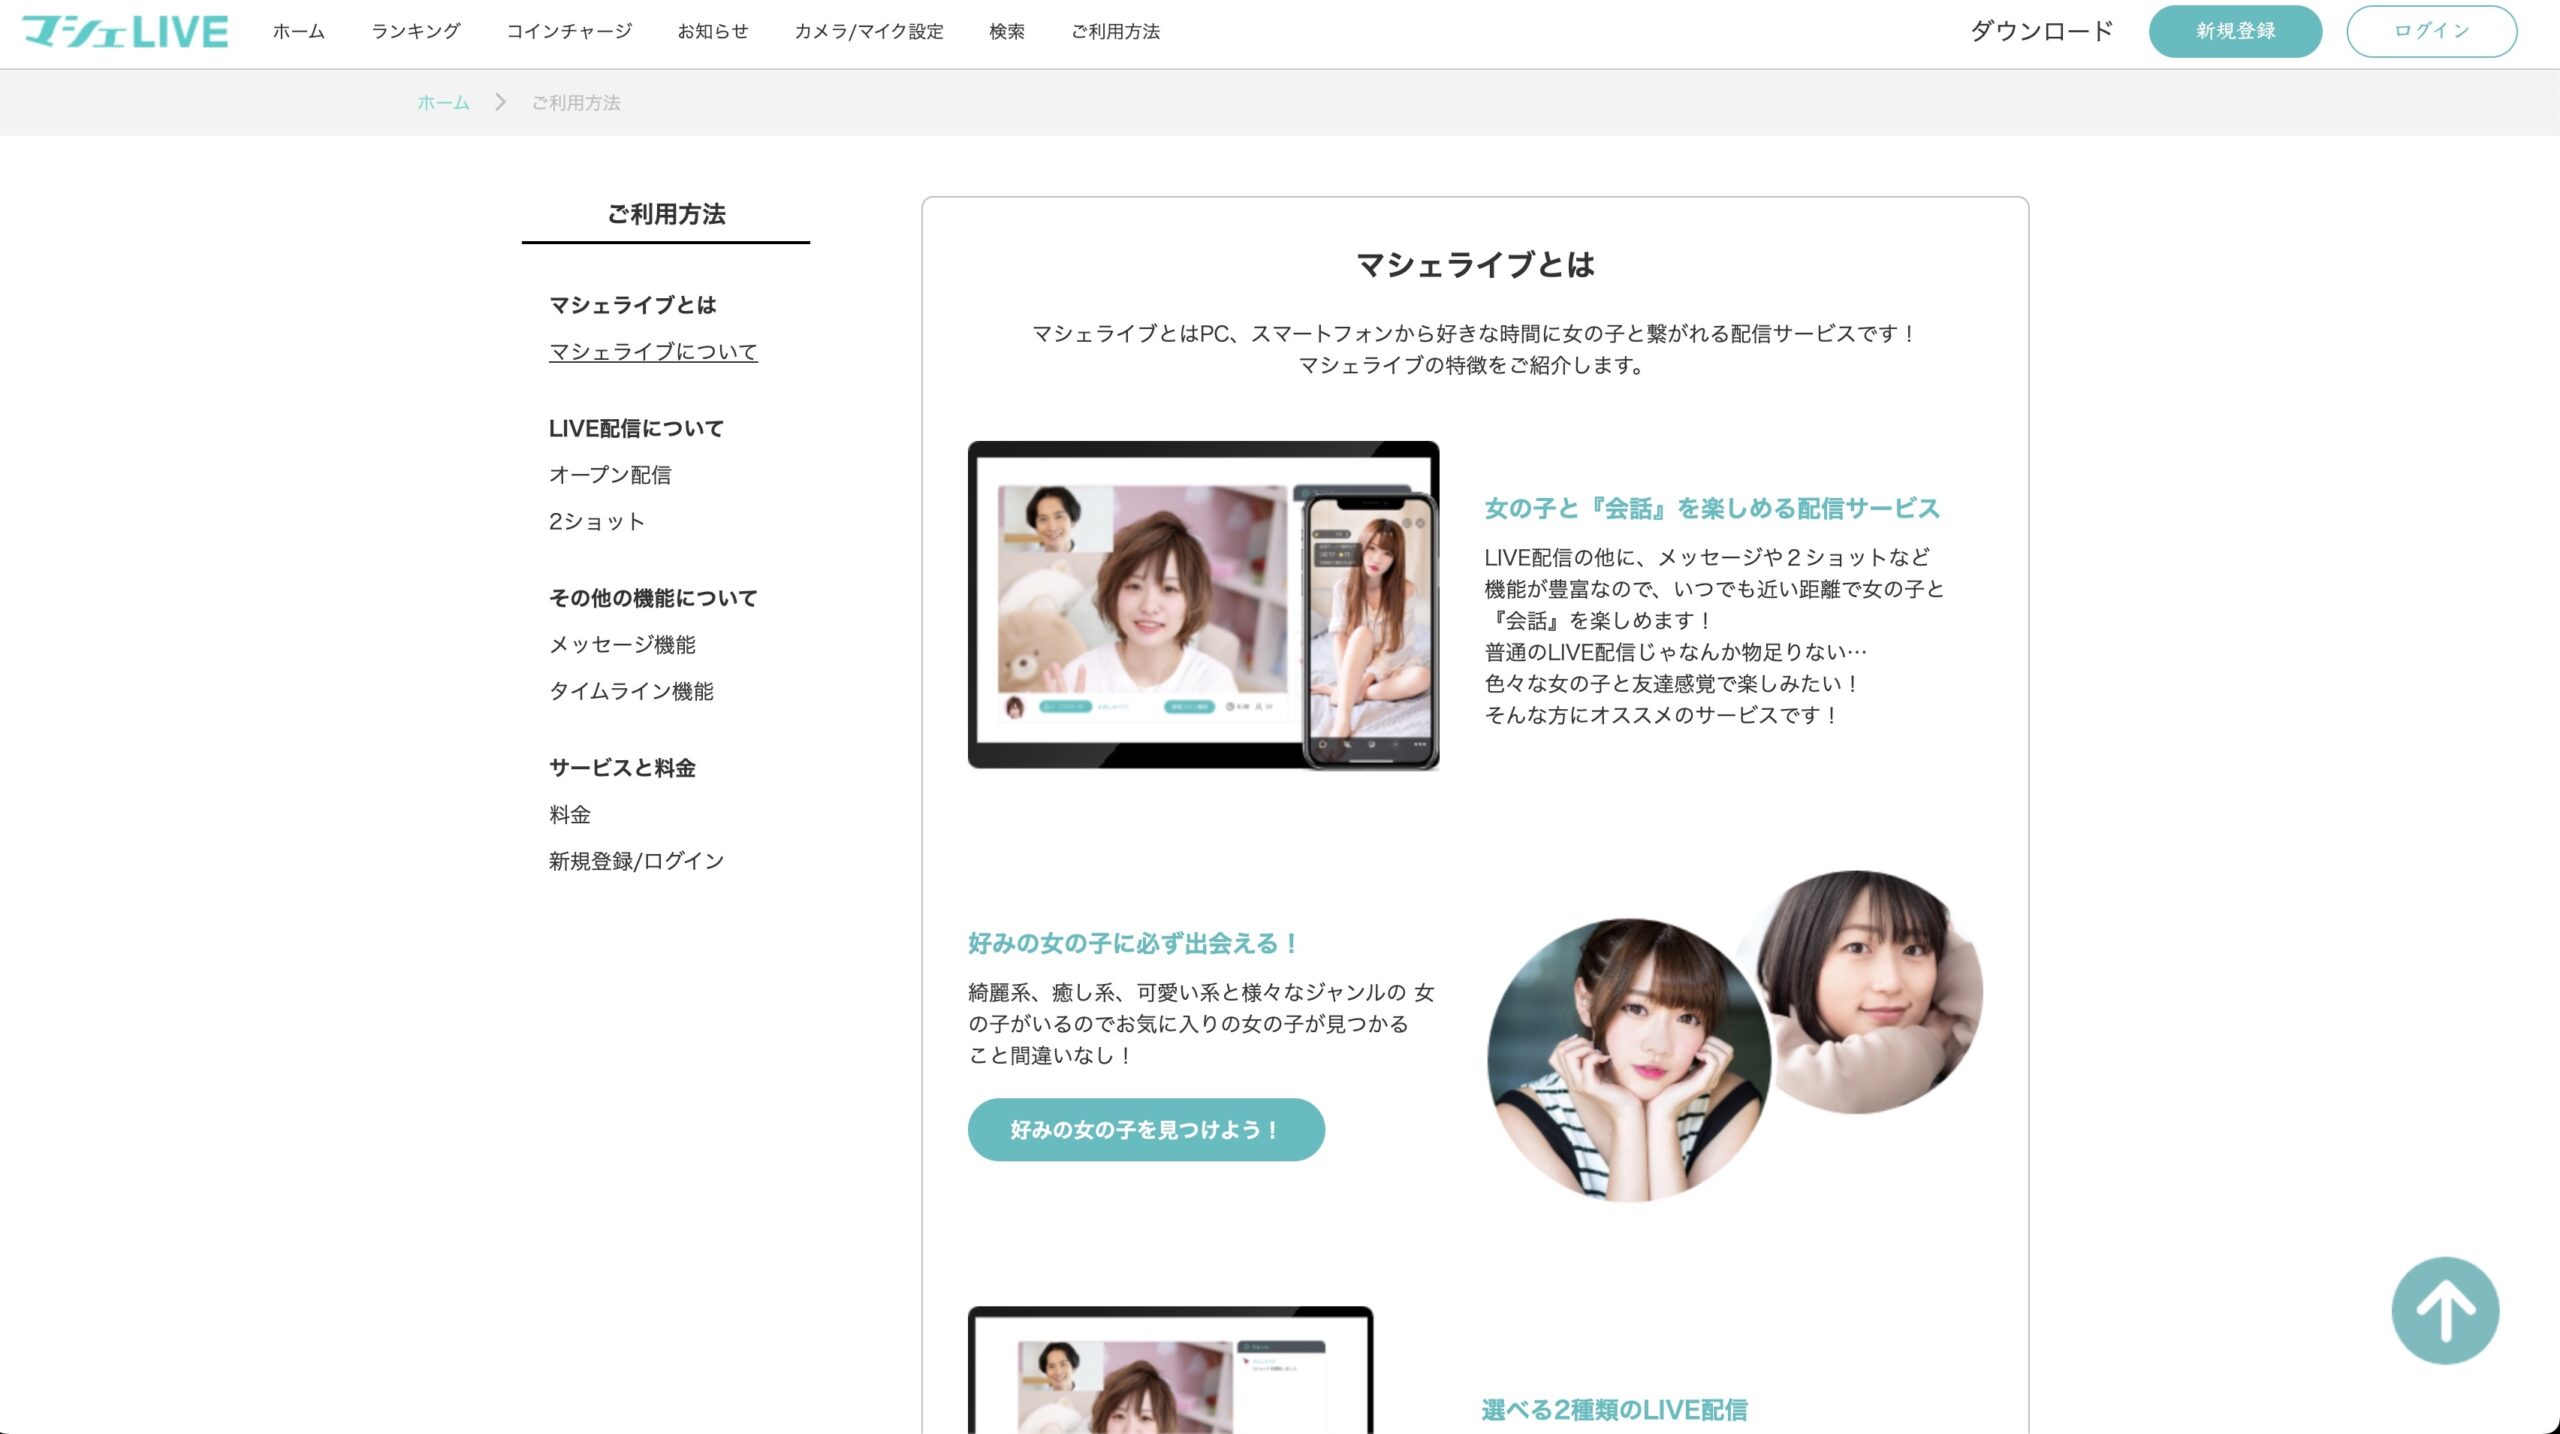
Task: Open メッセージ機能 sidebar link
Action: [x=622, y=645]
